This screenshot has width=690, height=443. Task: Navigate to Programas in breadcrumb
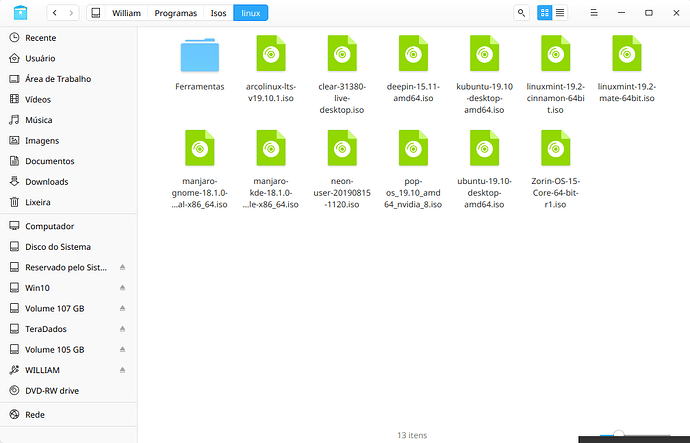[176, 13]
